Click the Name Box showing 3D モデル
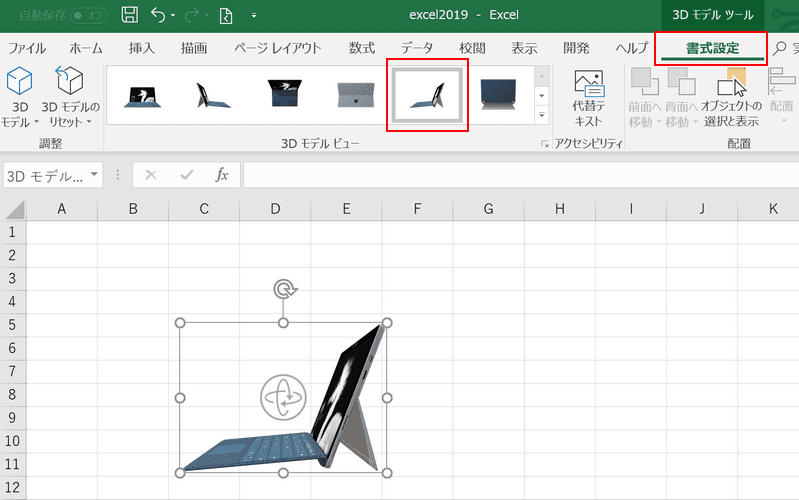 (x=45, y=176)
